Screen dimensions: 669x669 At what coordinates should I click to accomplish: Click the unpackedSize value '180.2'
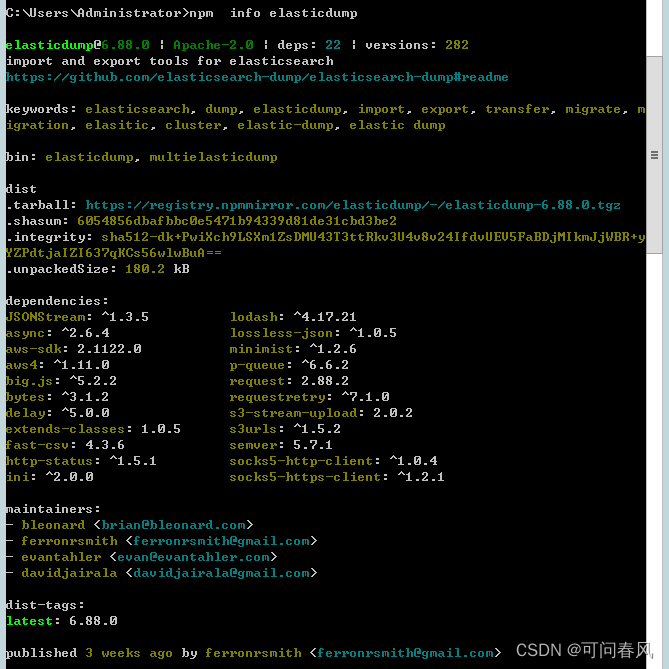pyautogui.click(x=145, y=269)
